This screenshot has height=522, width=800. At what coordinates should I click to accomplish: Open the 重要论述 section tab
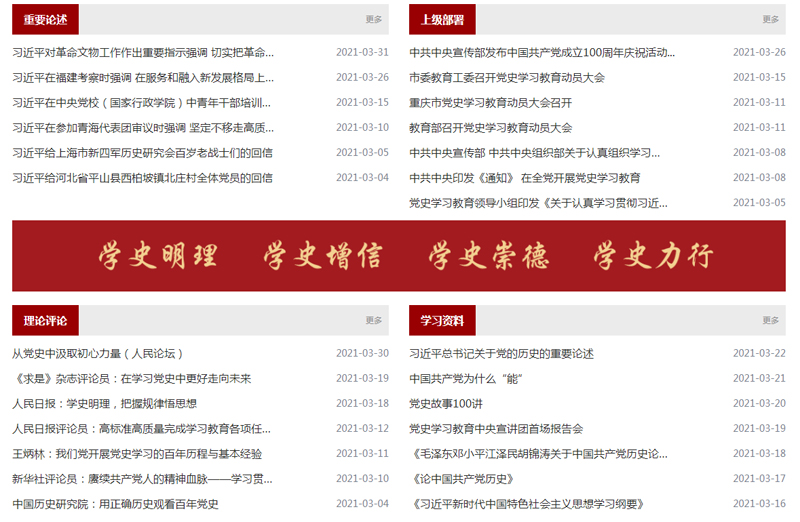[x=45, y=19]
